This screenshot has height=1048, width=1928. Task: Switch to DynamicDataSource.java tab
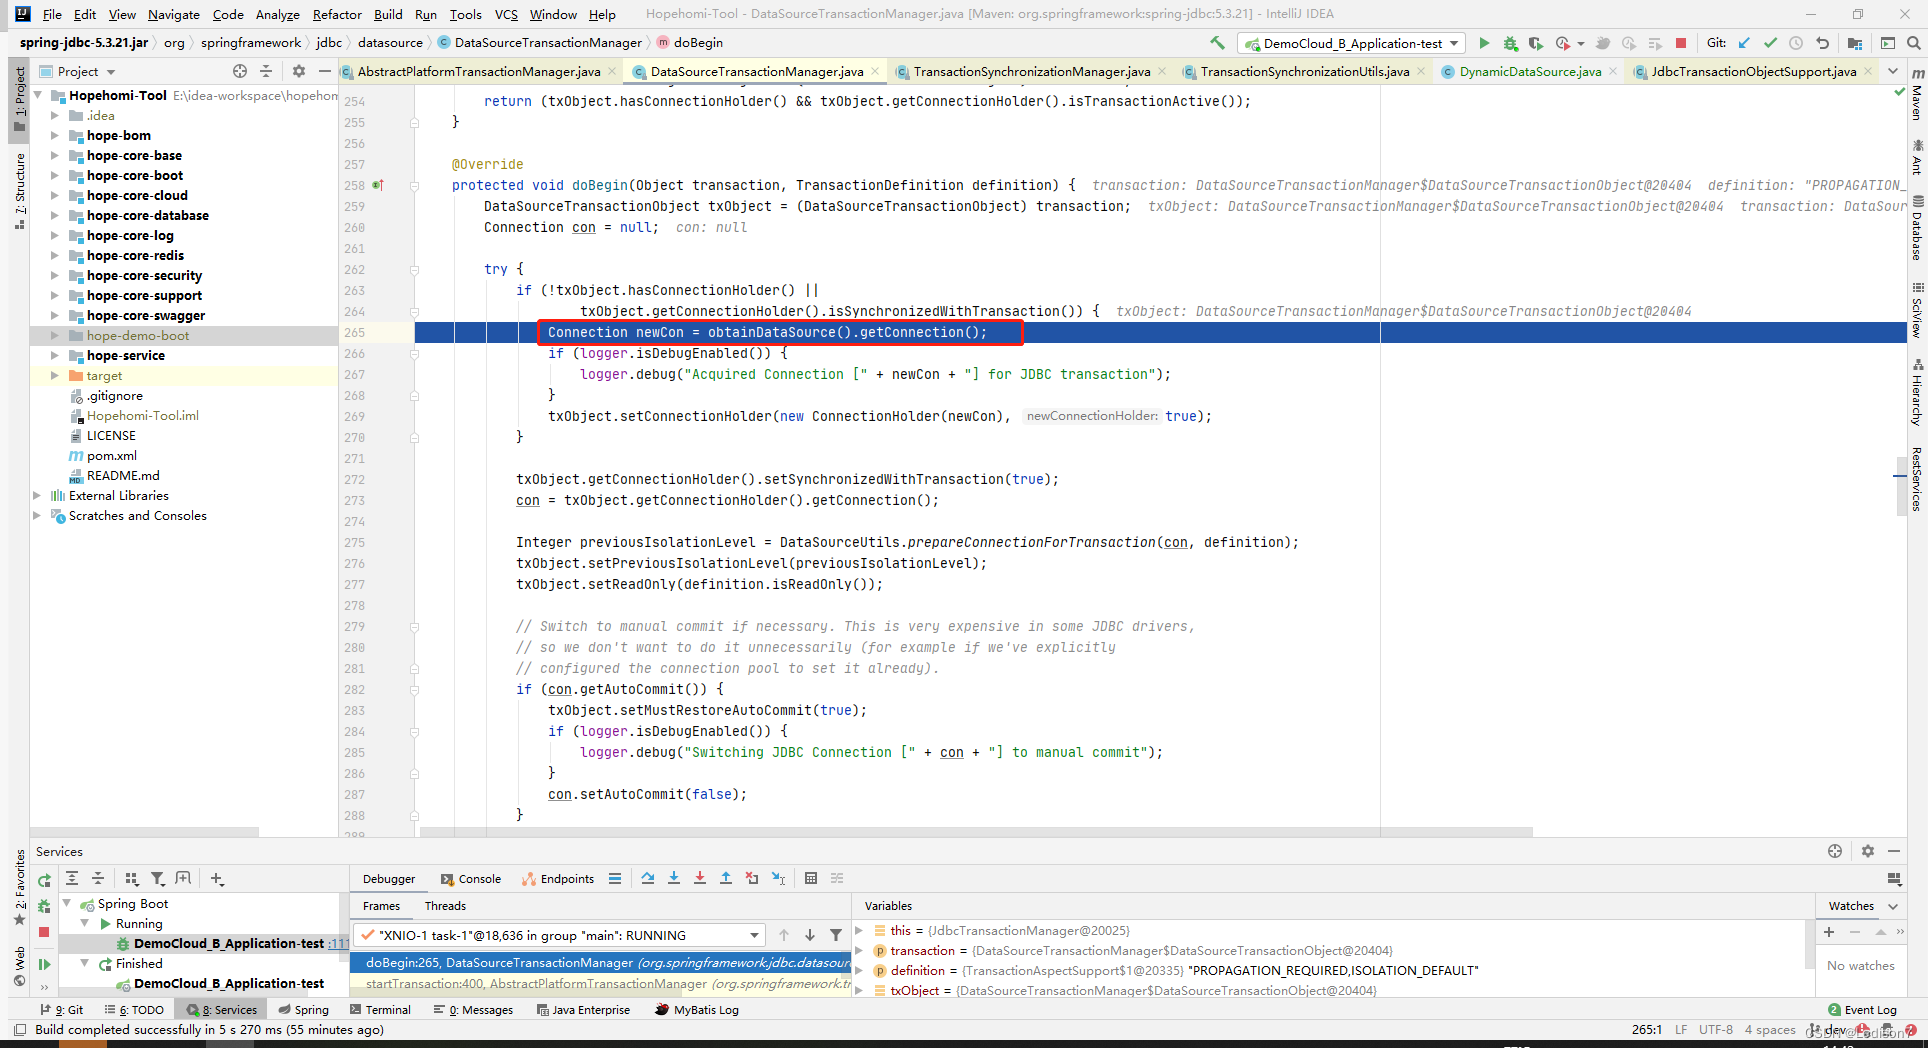point(1530,71)
